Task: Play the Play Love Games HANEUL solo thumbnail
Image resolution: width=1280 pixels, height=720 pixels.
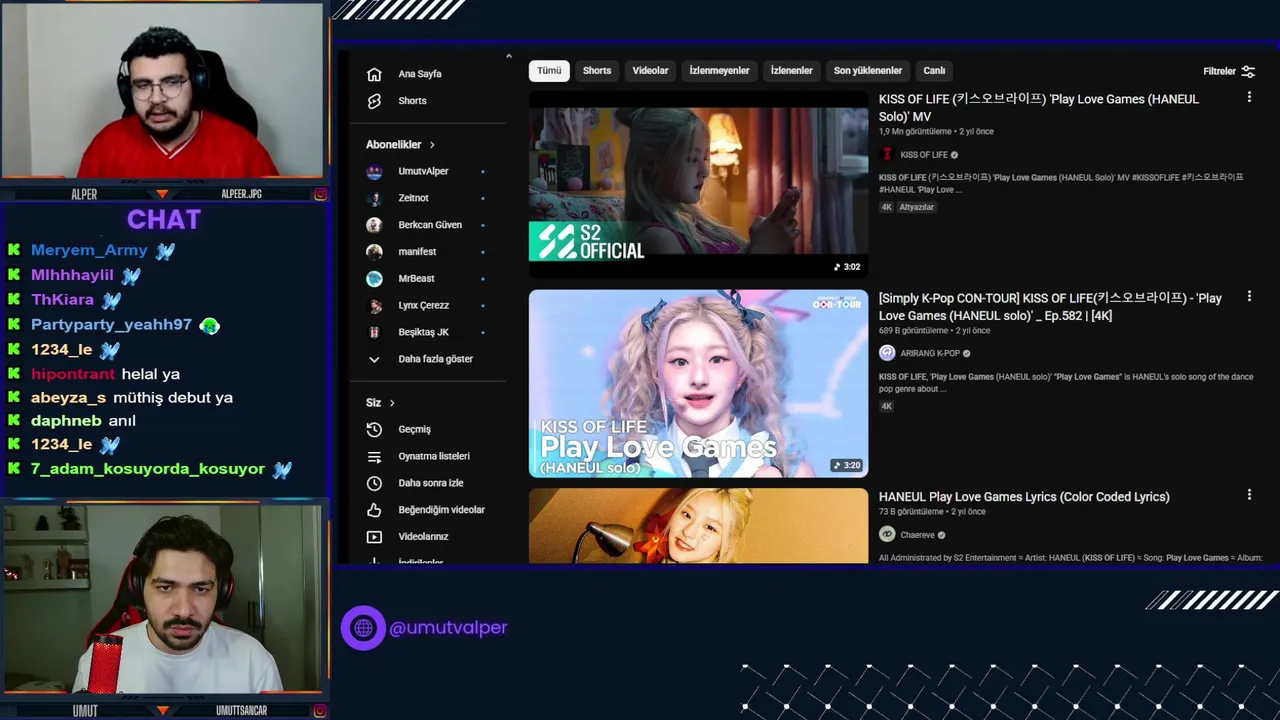Action: pos(698,384)
